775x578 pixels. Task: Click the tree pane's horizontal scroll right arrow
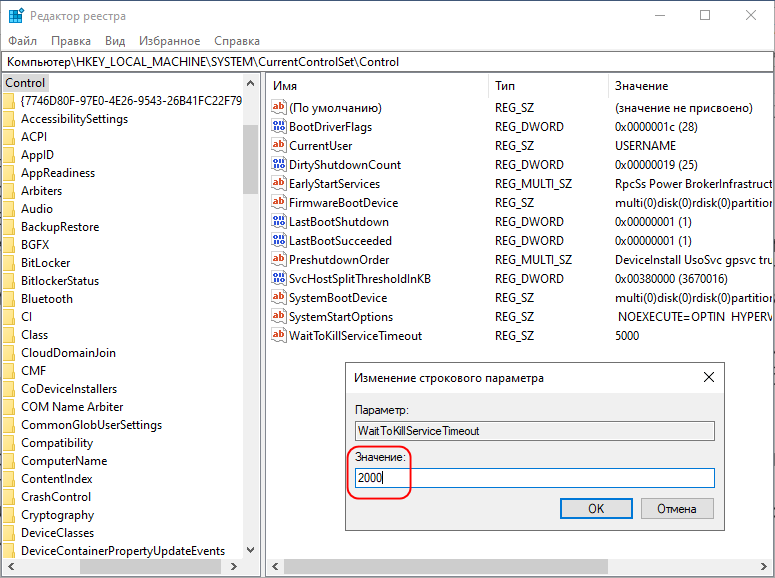tap(234, 566)
